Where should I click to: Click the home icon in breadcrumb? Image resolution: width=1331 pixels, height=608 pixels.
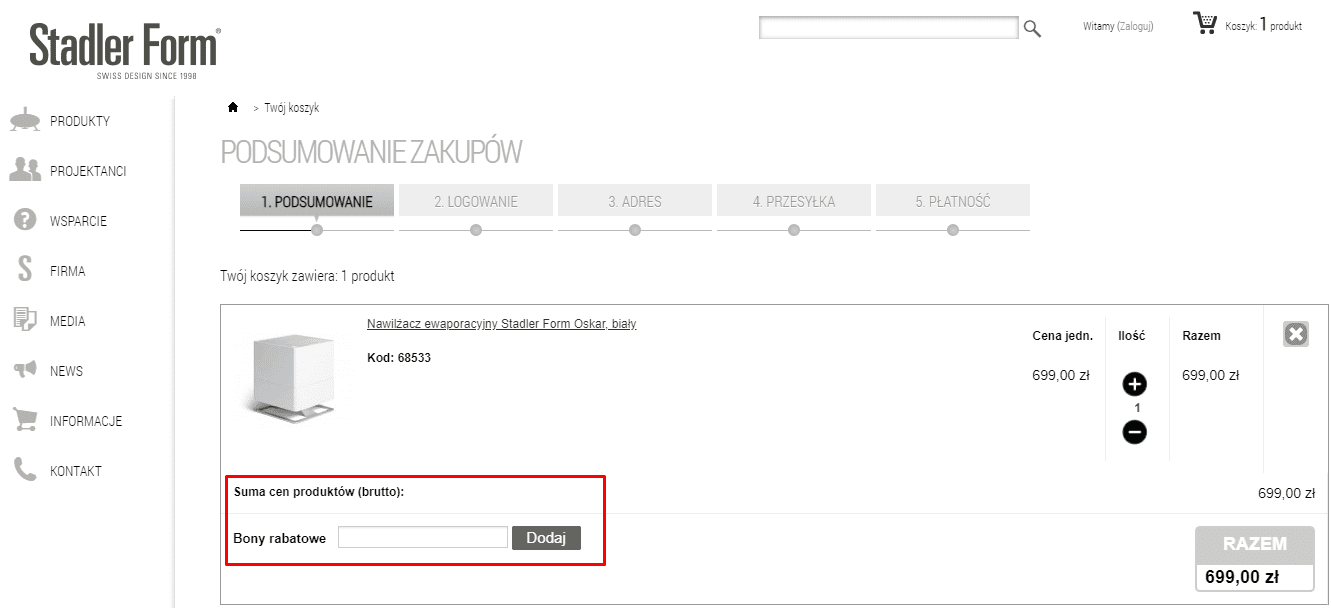[x=233, y=107]
